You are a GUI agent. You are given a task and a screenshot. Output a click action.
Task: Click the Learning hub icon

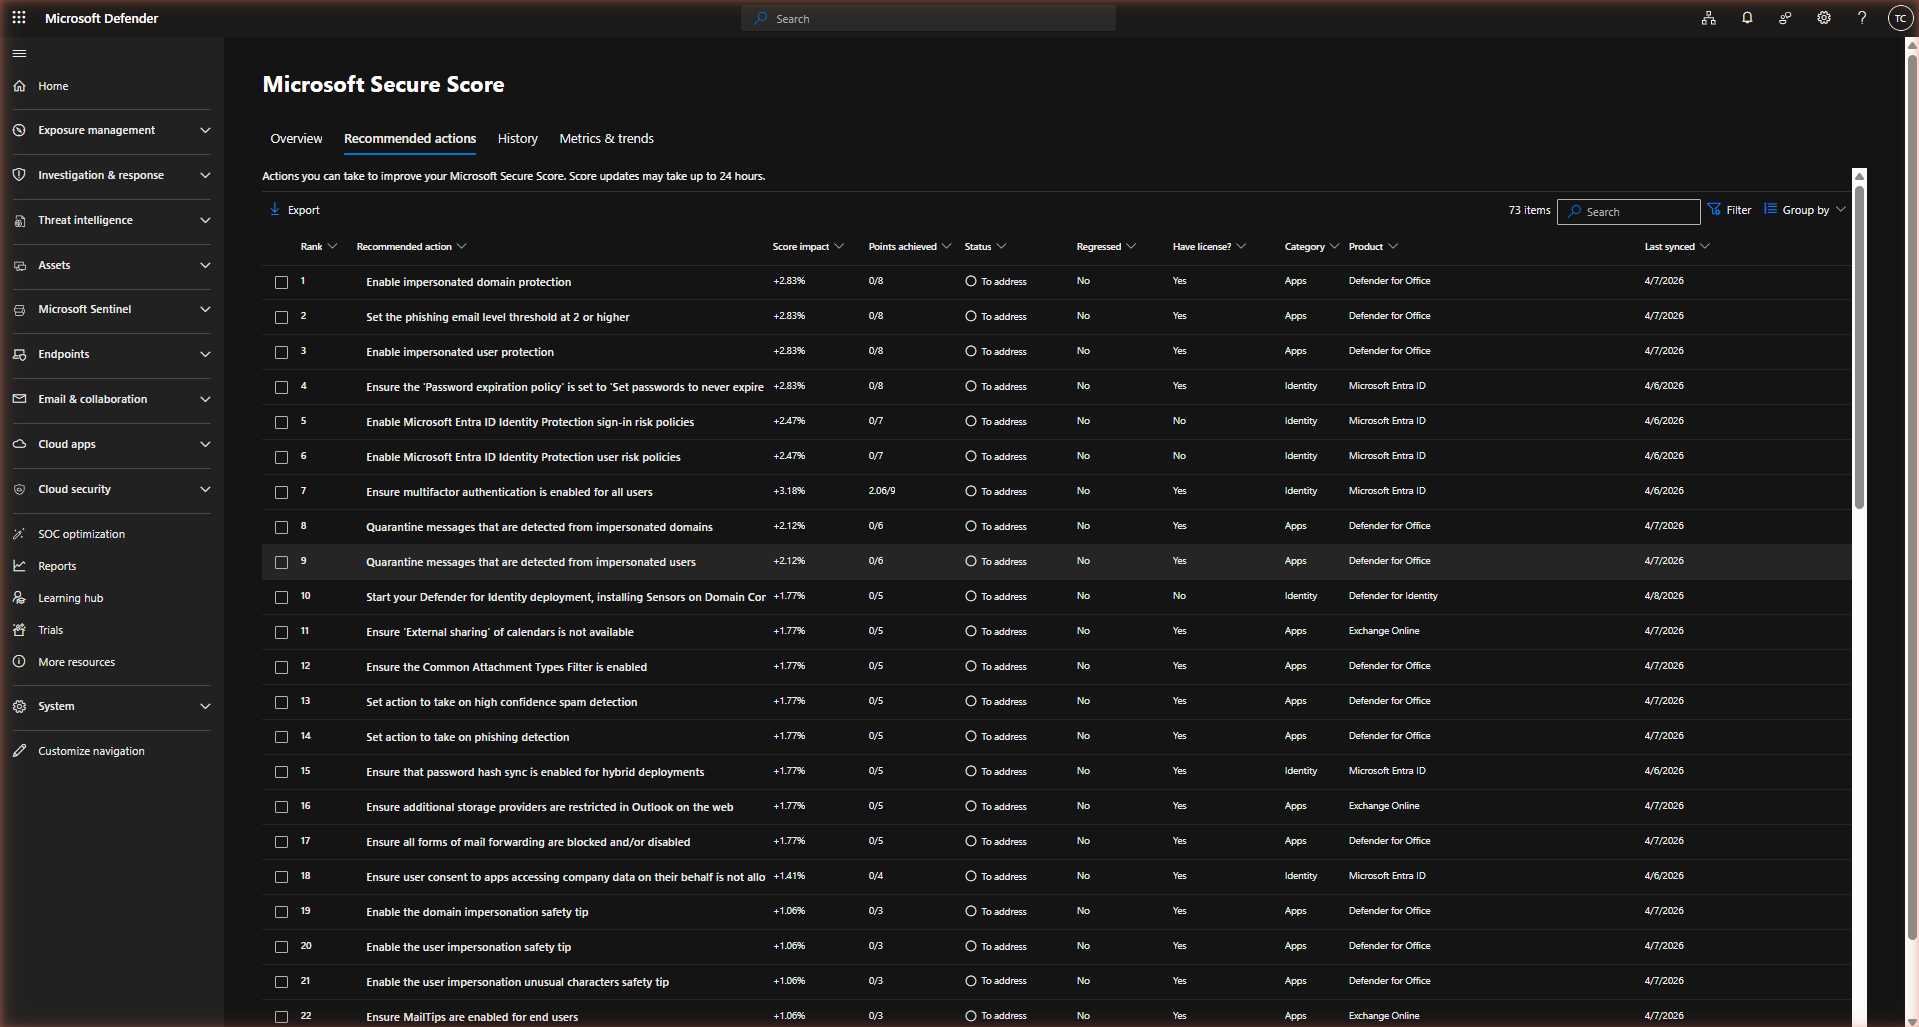(19, 598)
